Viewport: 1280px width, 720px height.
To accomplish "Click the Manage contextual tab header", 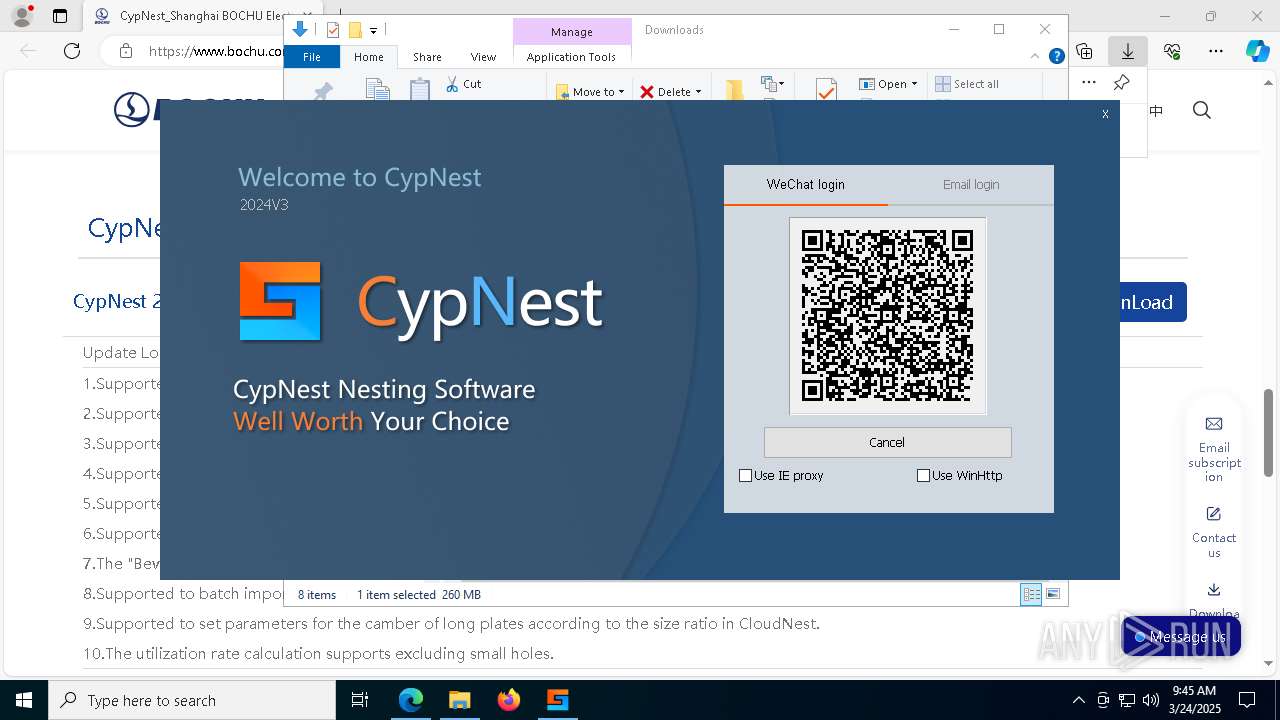I will [572, 32].
